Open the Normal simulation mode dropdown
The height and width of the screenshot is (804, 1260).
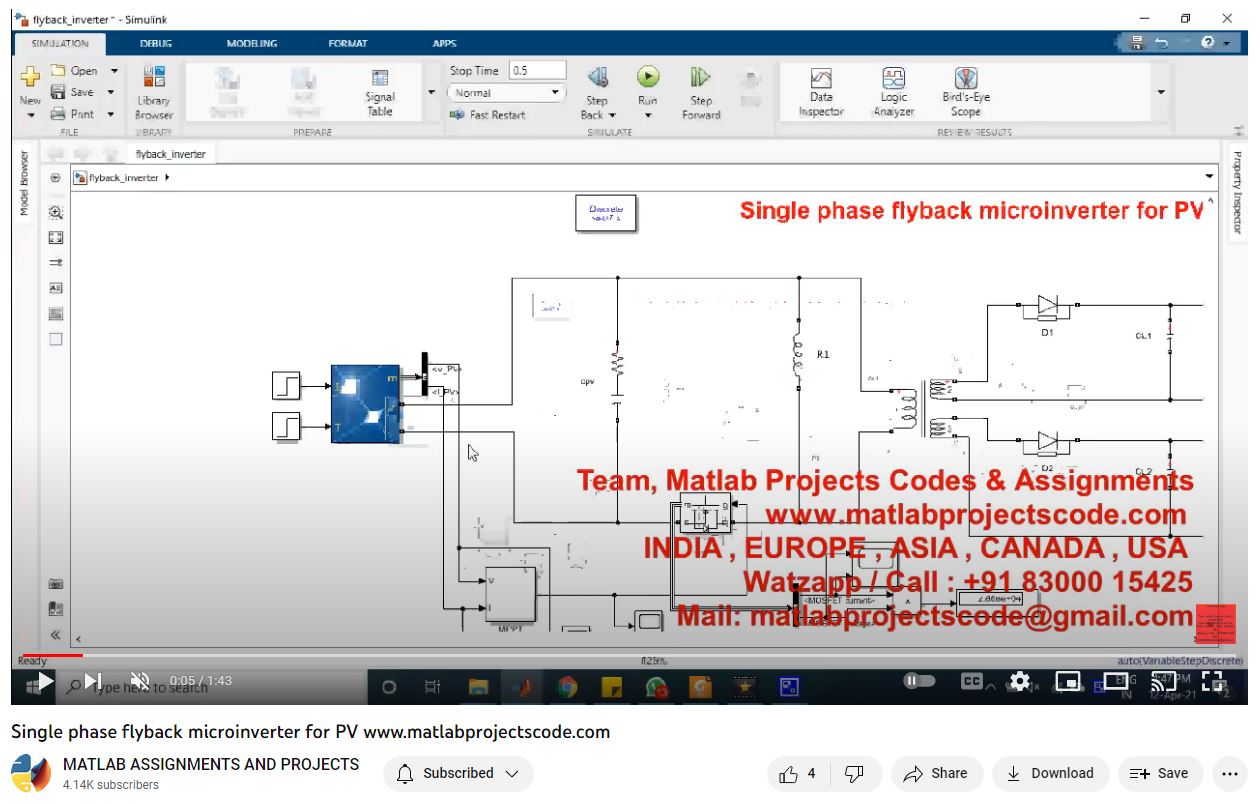click(507, 93)
